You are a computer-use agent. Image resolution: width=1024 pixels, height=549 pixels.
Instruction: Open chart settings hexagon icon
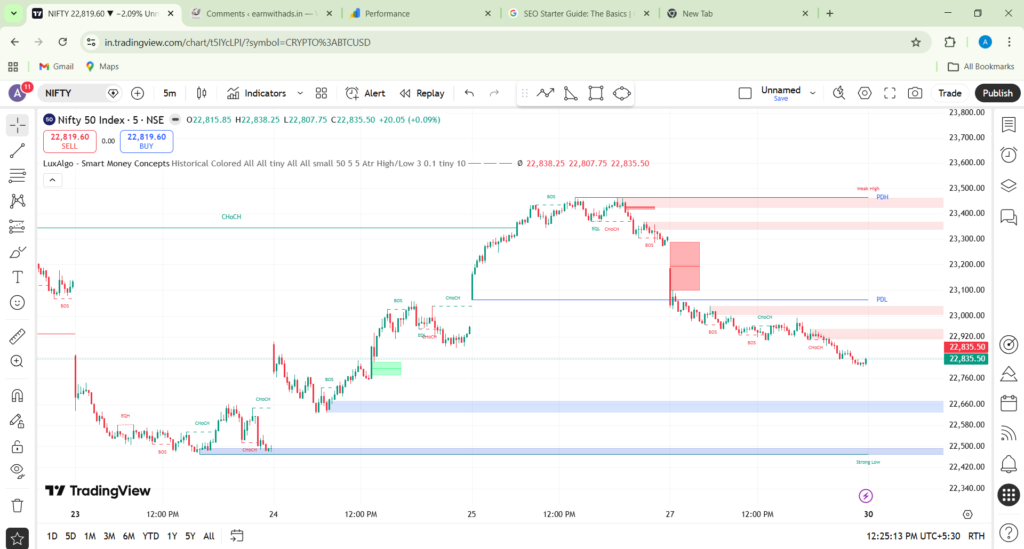coord(865,93)
